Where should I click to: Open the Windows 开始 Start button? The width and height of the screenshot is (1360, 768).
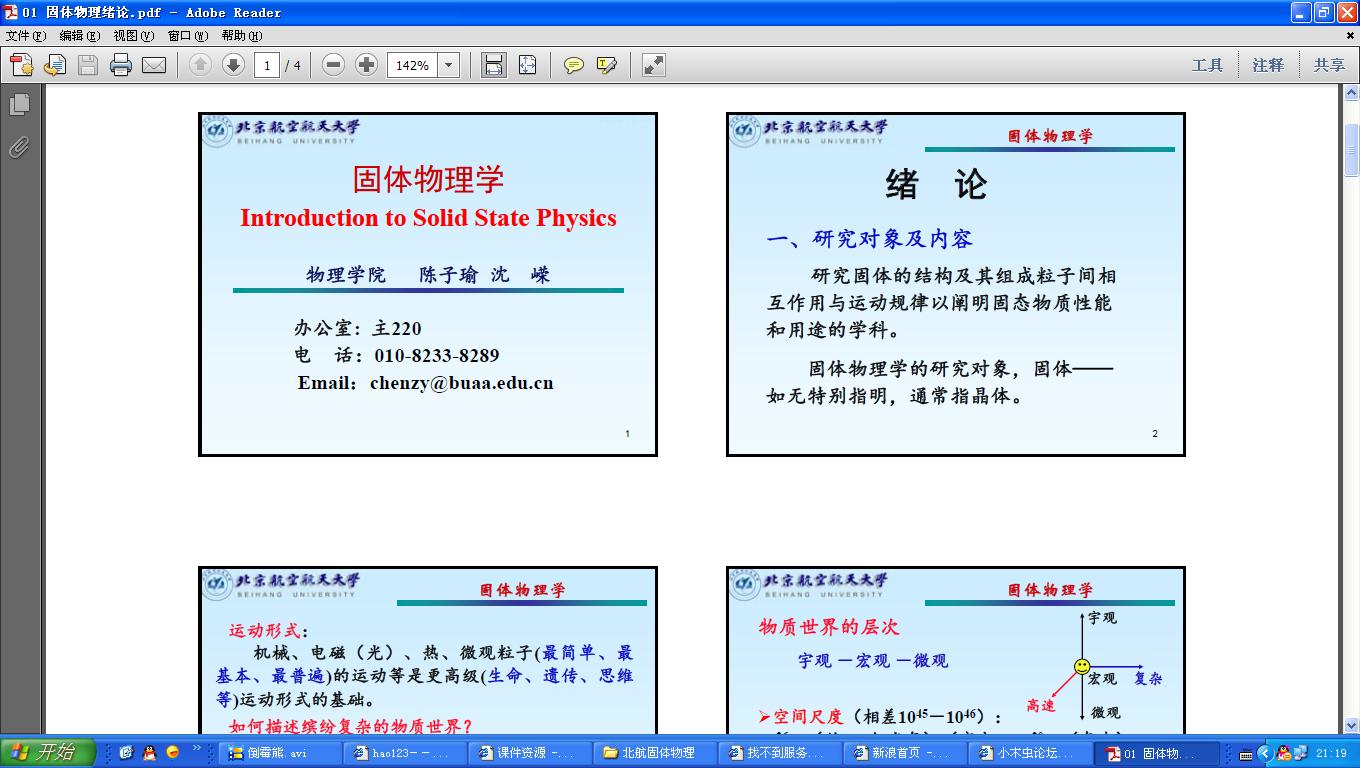point(48,752)
